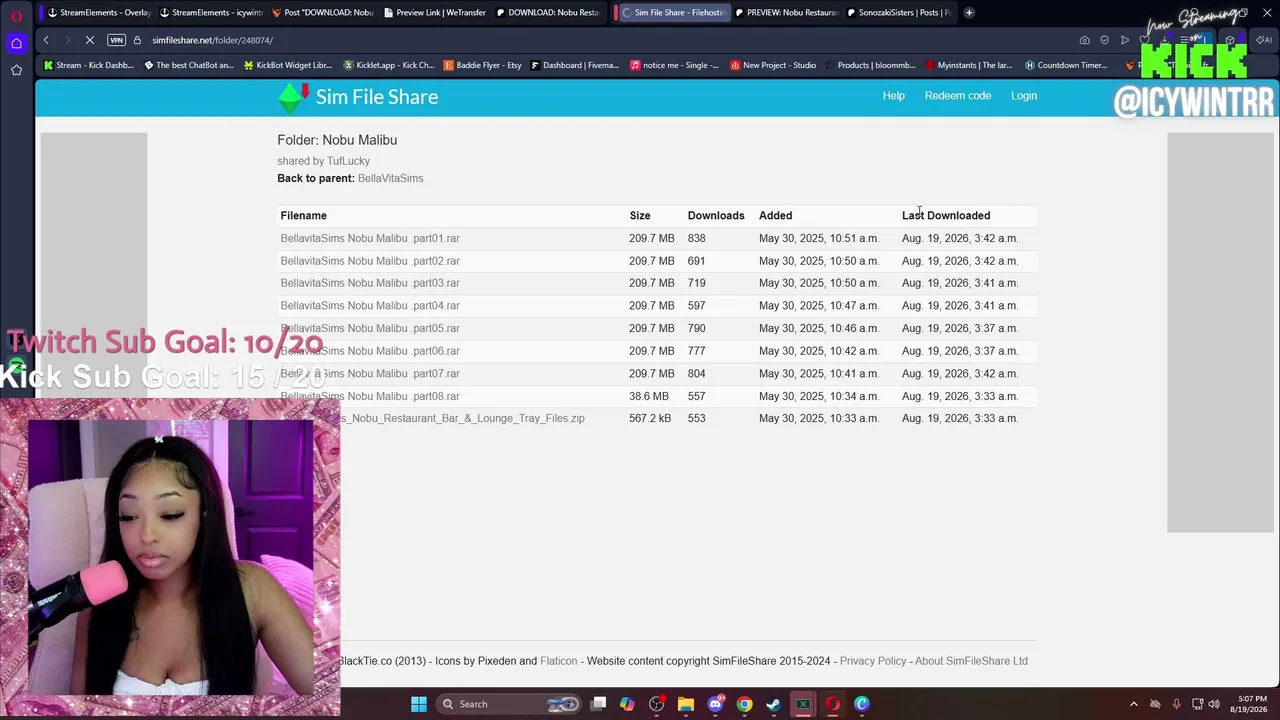
Task: Go back to parent folder BellaVitaSims
Action: pos(390,178)
